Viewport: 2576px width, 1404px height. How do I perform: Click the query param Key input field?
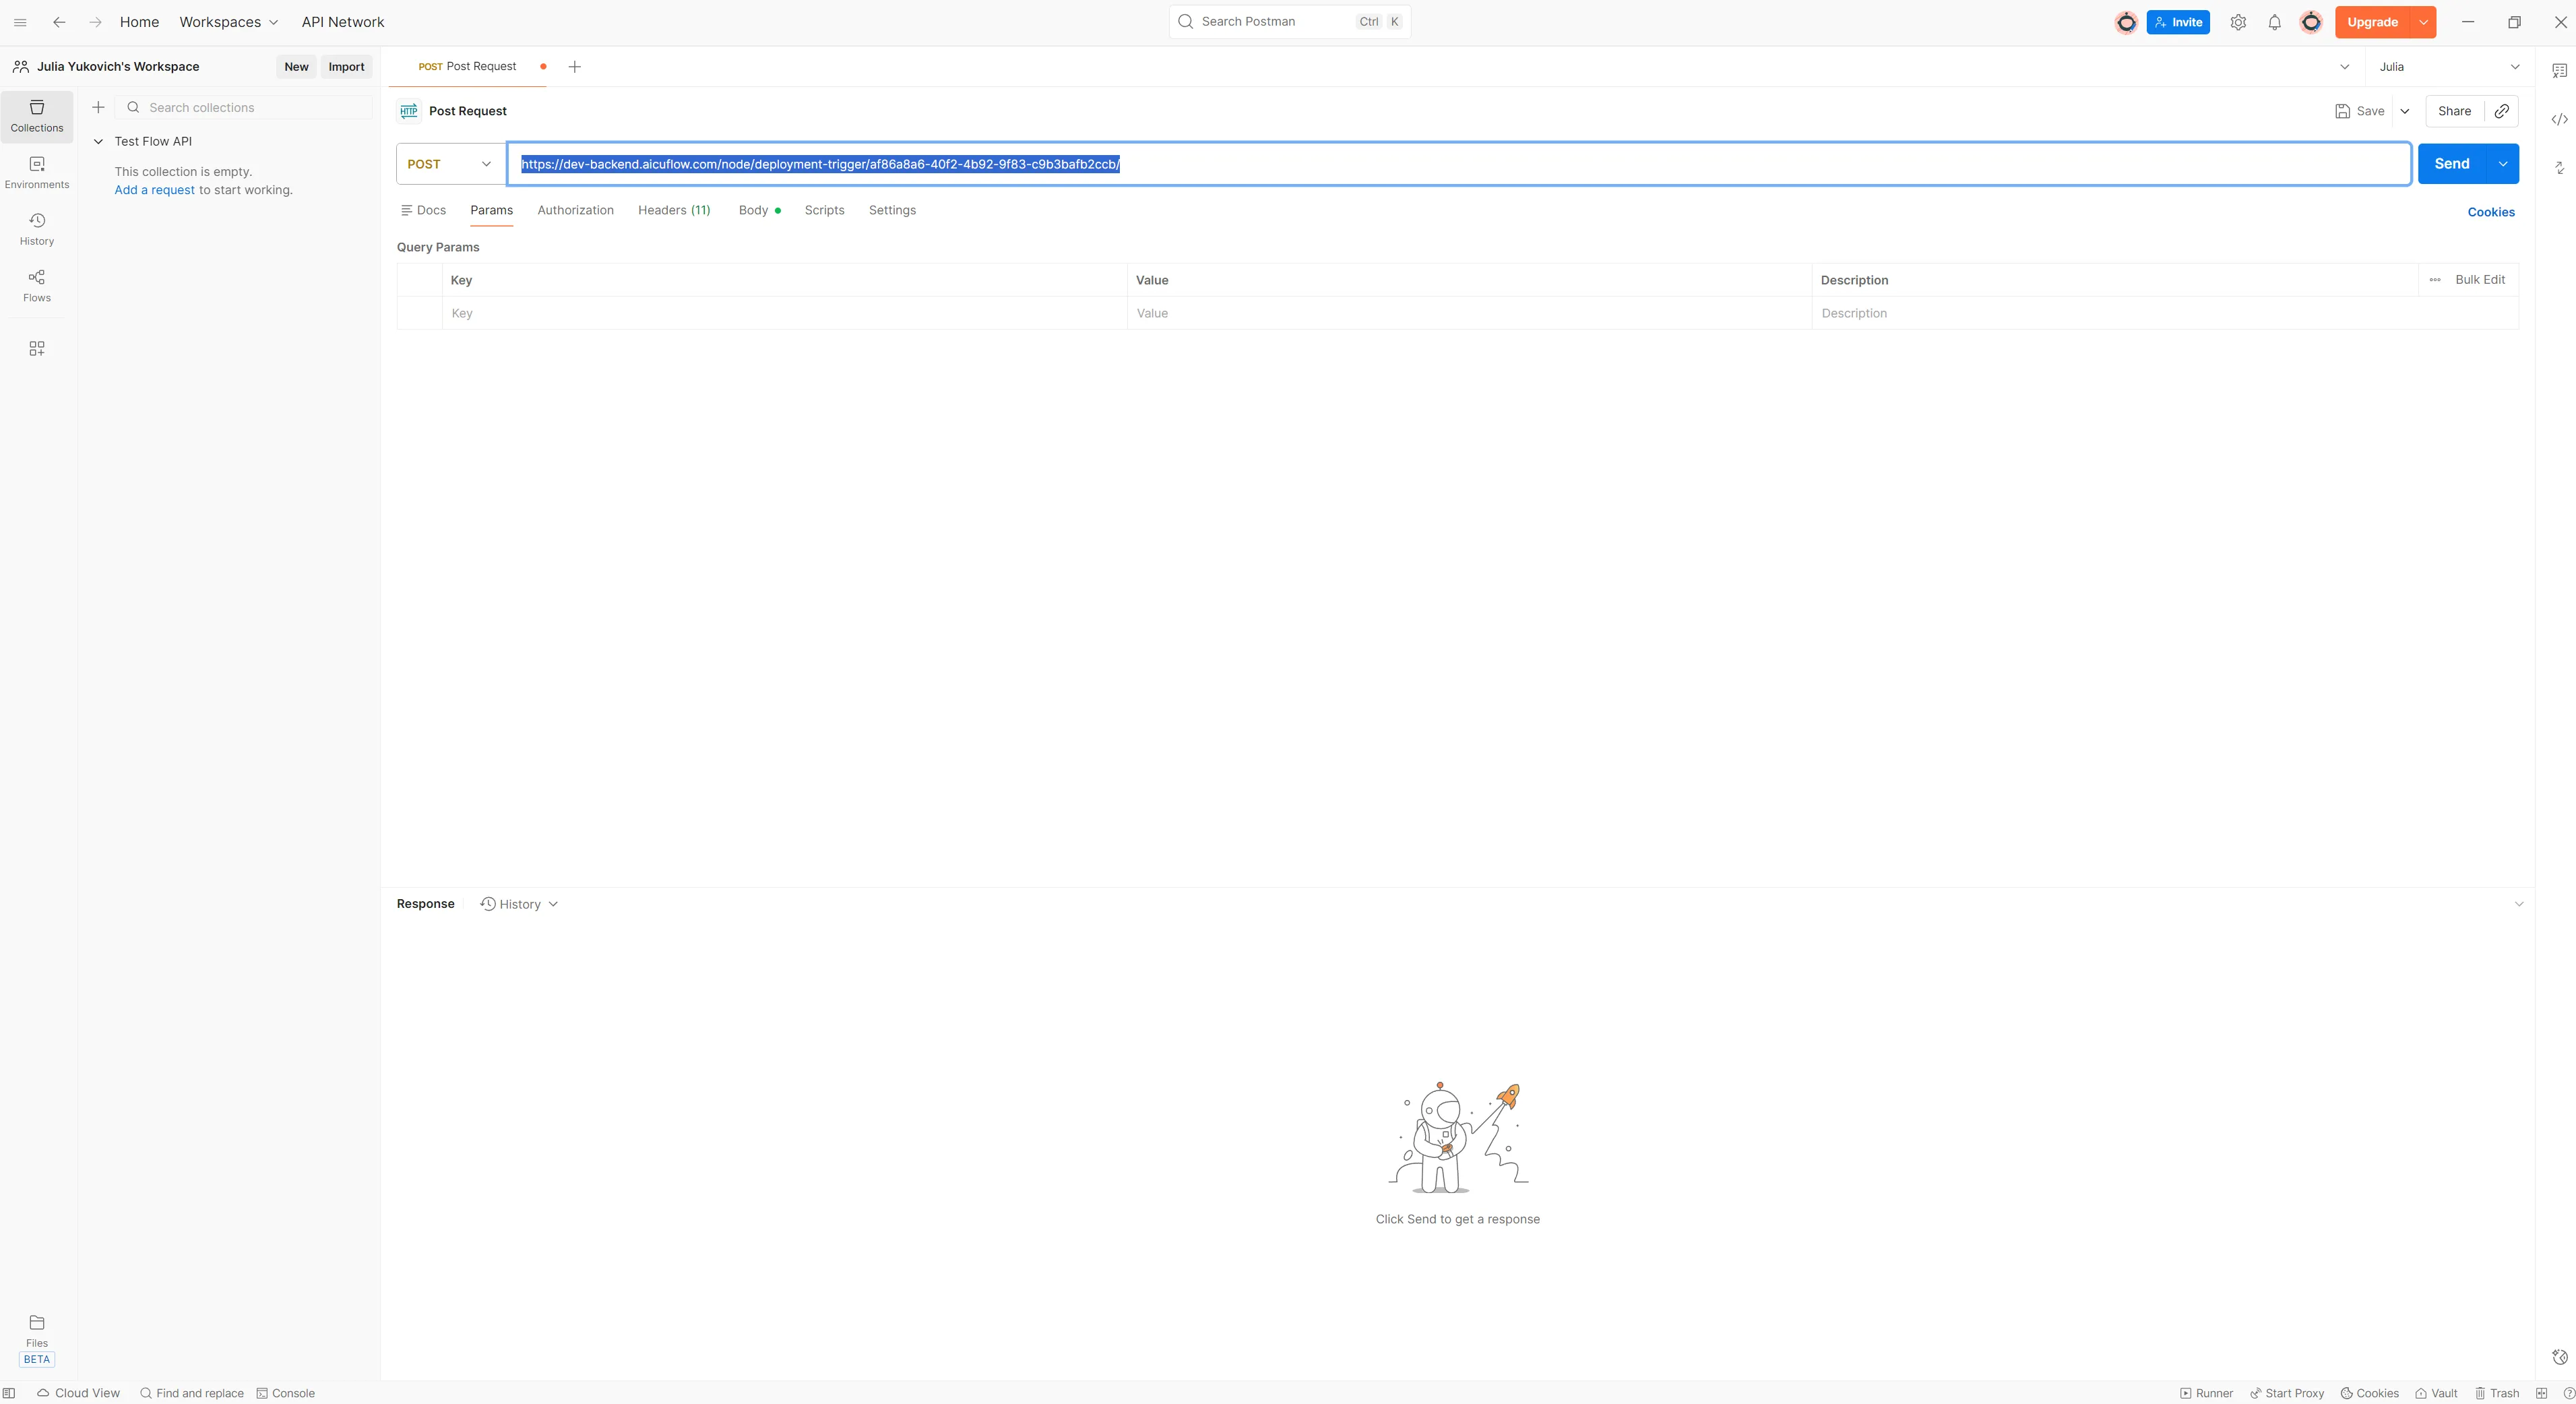[x=784, y=313]
